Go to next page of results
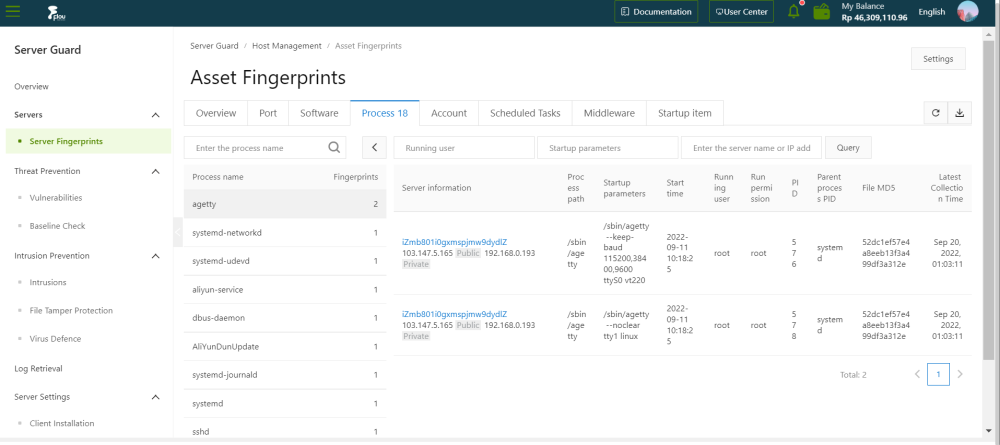The width and height of the screenshot is (1000, 445). pyautogui.click(x=960, y=374)
